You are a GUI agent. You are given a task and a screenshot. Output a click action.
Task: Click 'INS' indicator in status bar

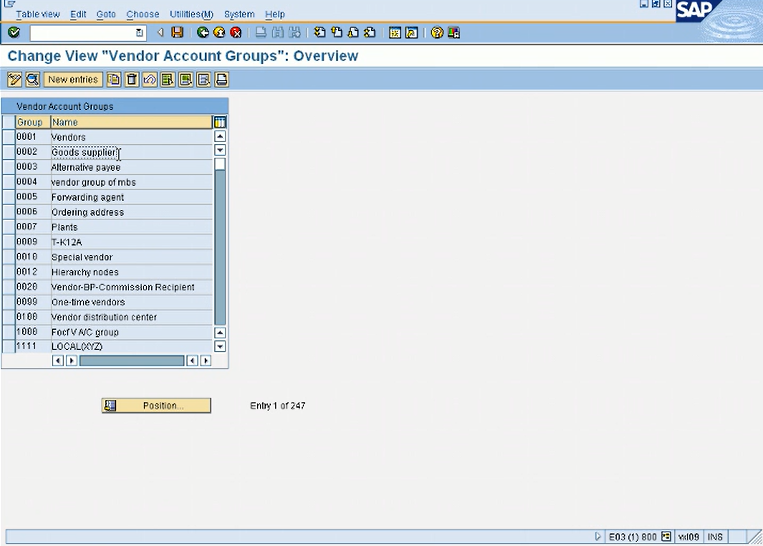click(x=715, y=537)
